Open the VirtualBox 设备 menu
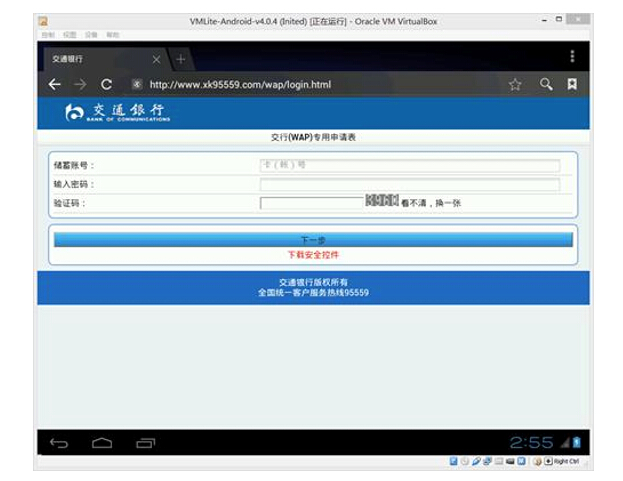623x481 pixels. 91,35
